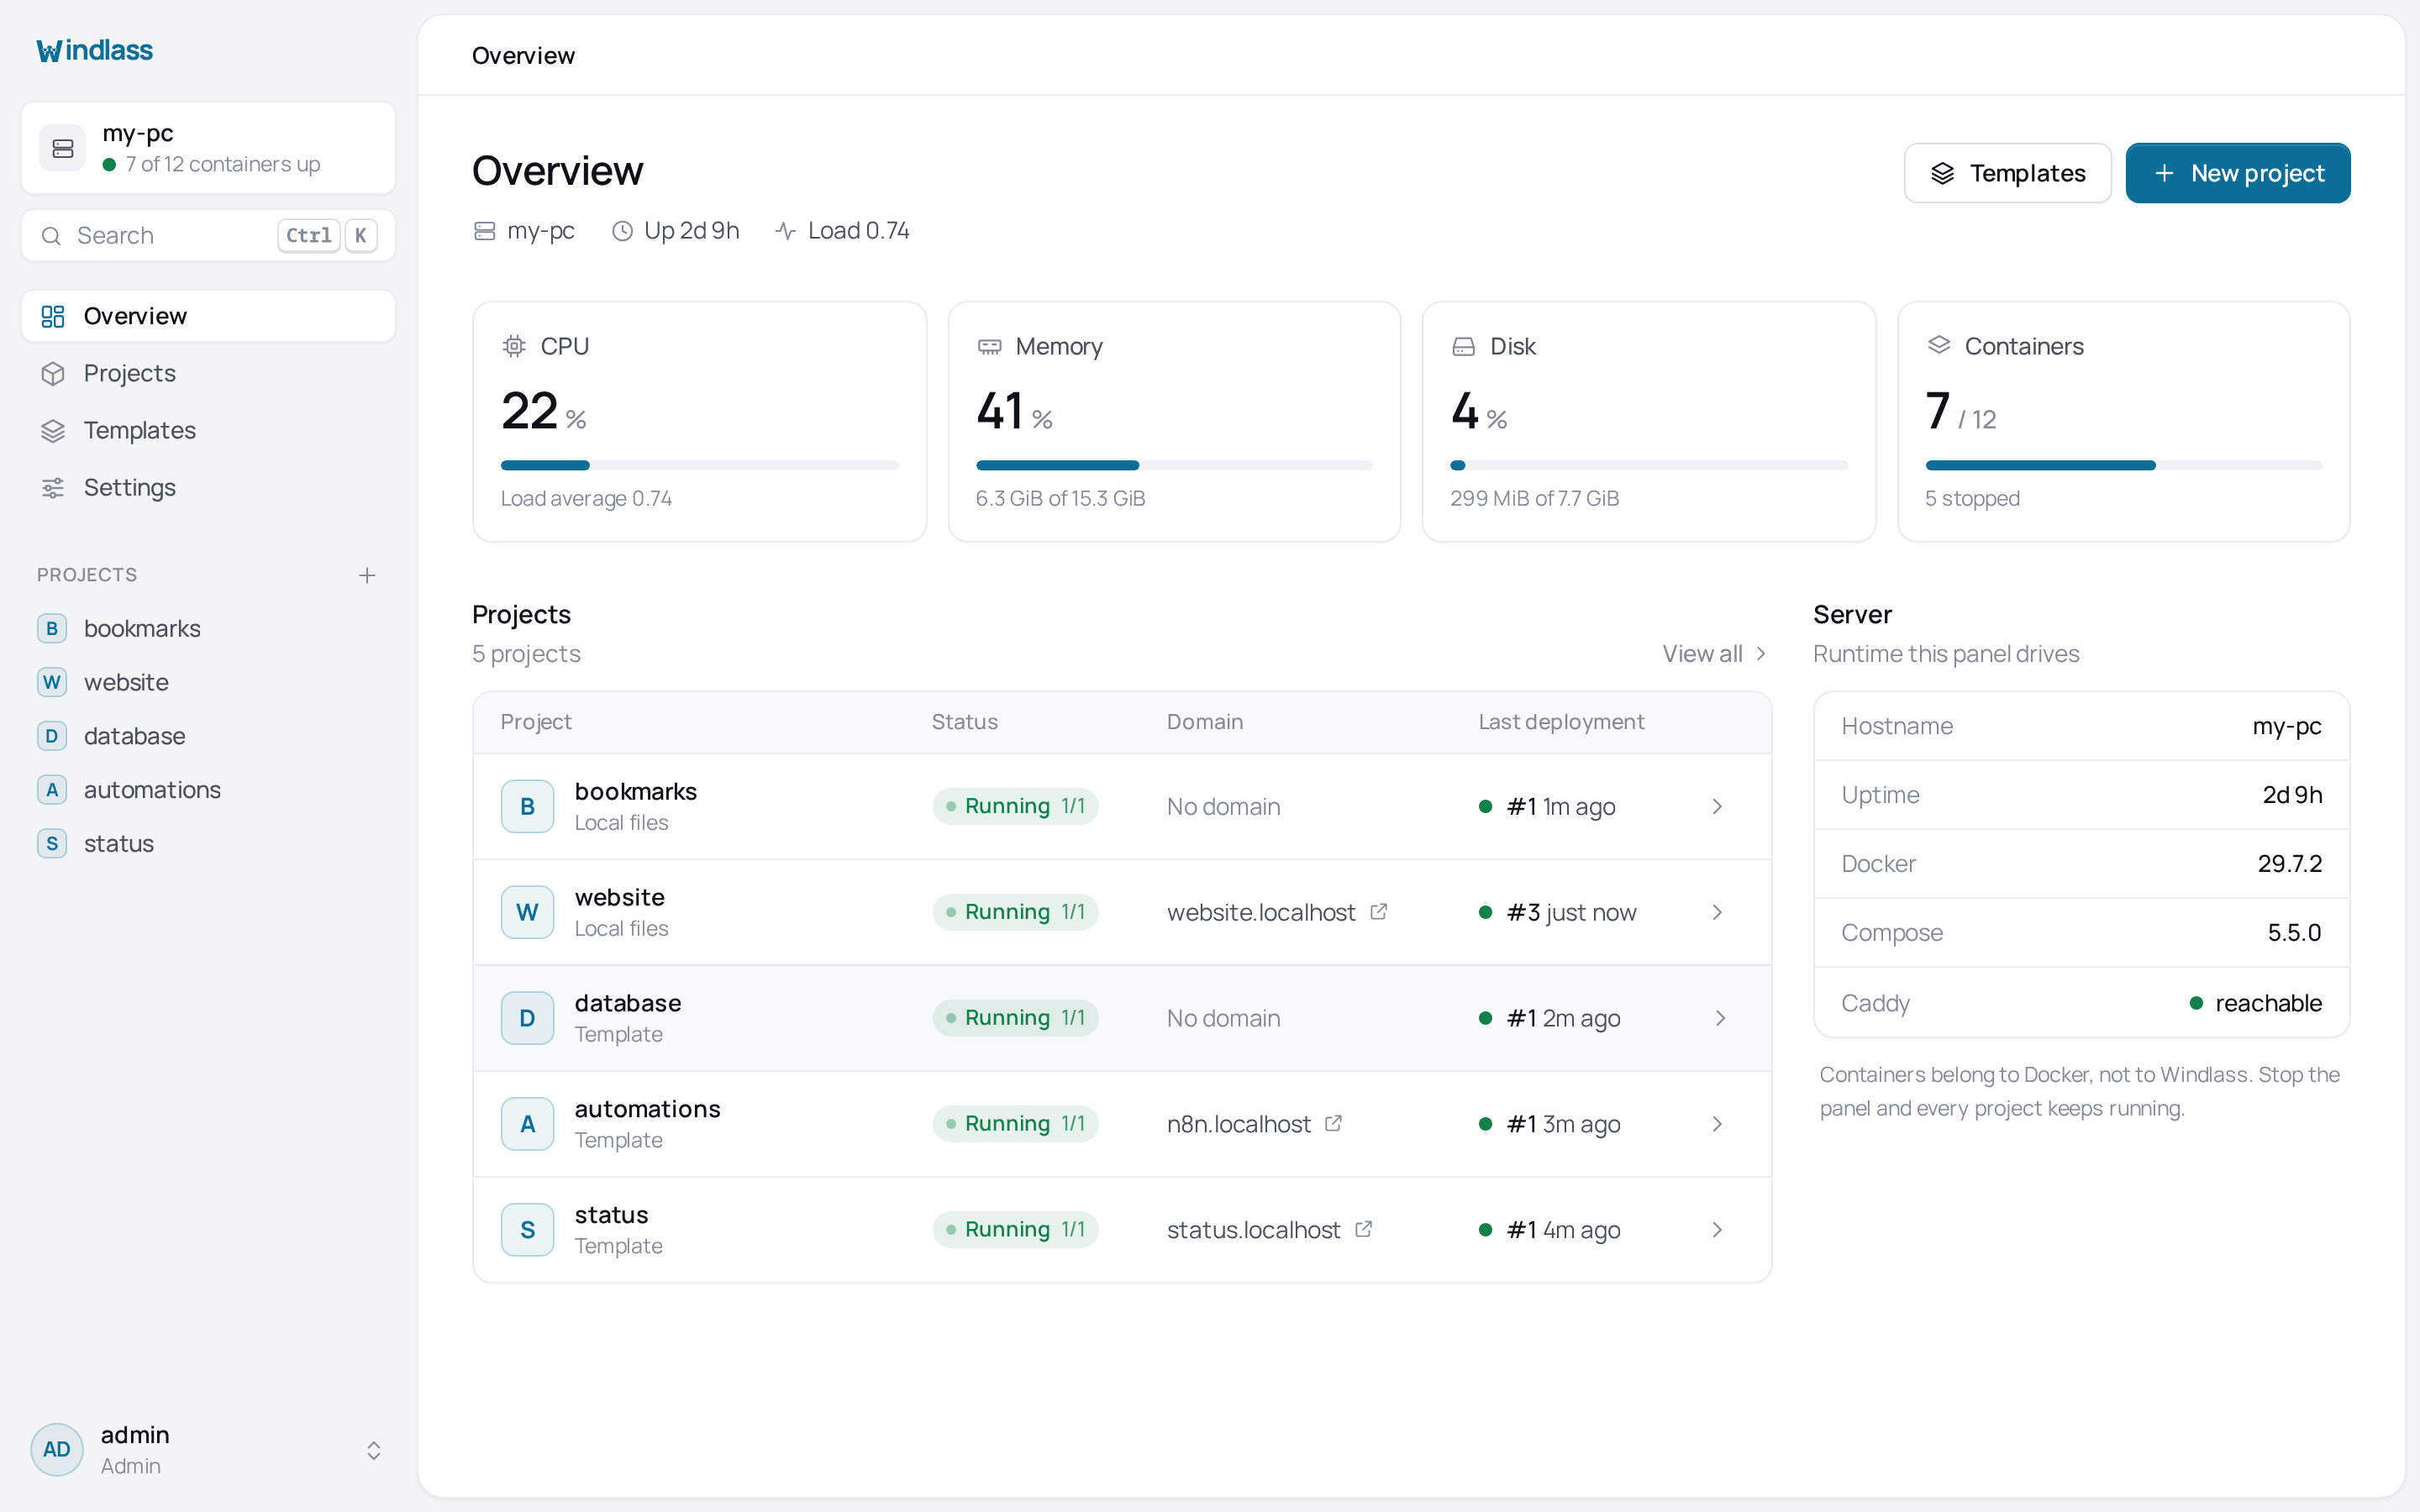Screen dimensions: 2420x1512
Task: Click the Windlass logo
Action: [95, 50]
